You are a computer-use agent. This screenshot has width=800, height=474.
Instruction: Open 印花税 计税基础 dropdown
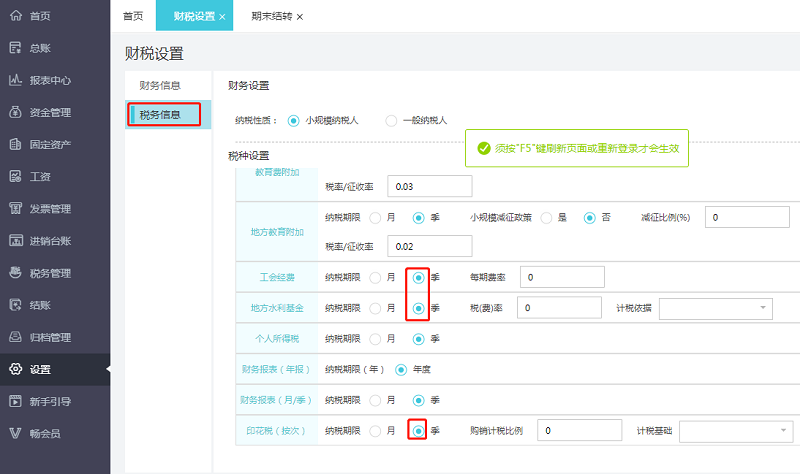tap(736, 431)
